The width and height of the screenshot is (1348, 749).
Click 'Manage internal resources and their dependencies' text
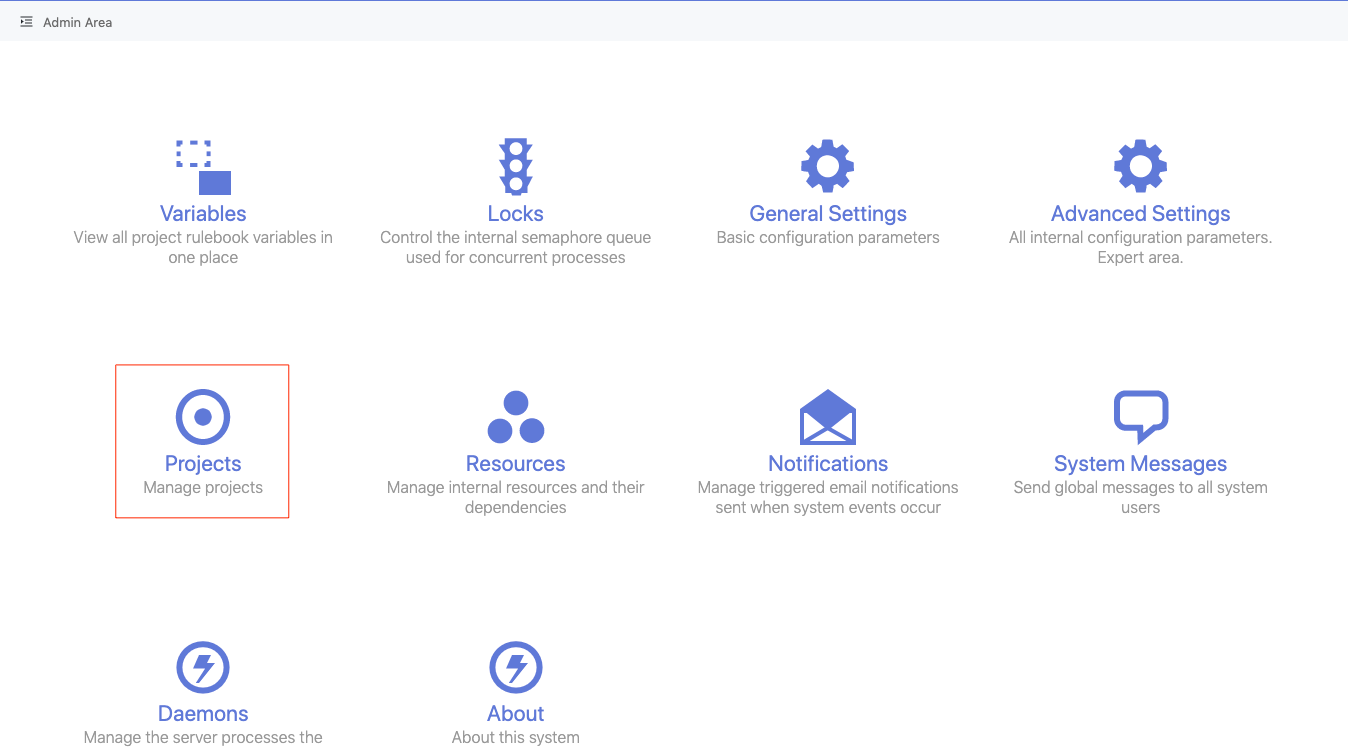516,497
